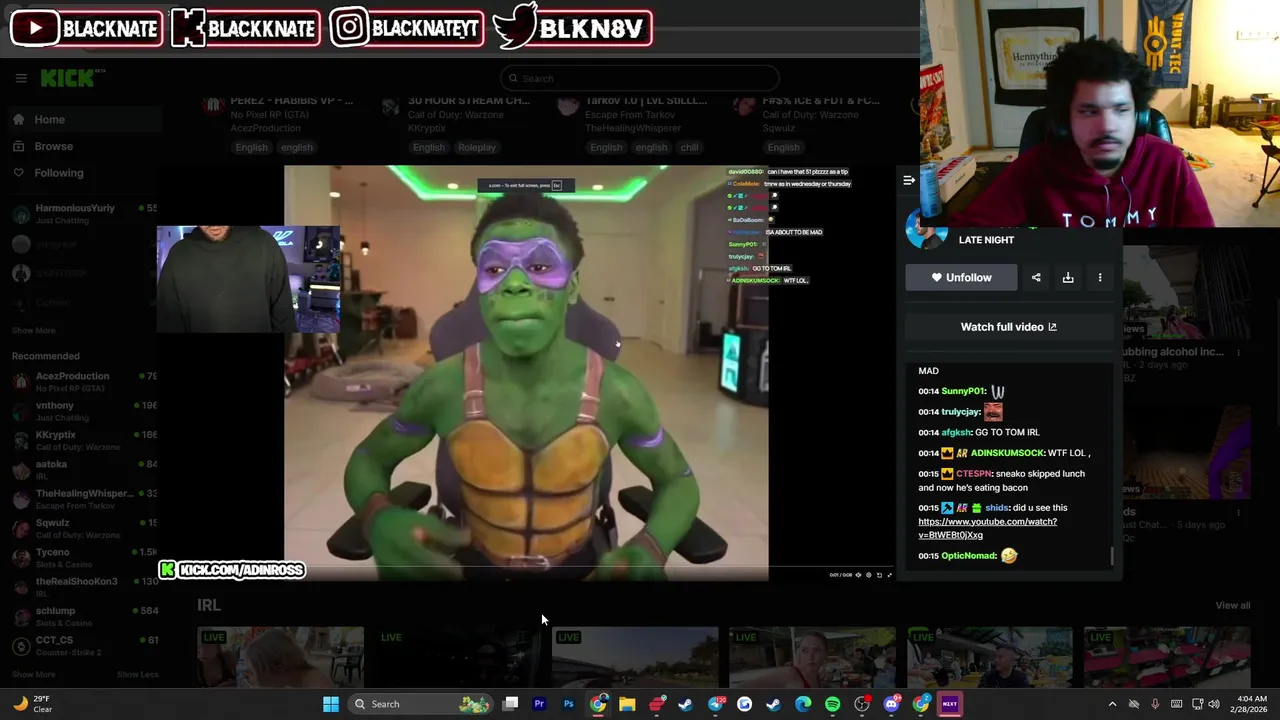This screenshot has height=720, width=1280.
Task: Open Spotify from taskbar
Action: coord(832,704)
